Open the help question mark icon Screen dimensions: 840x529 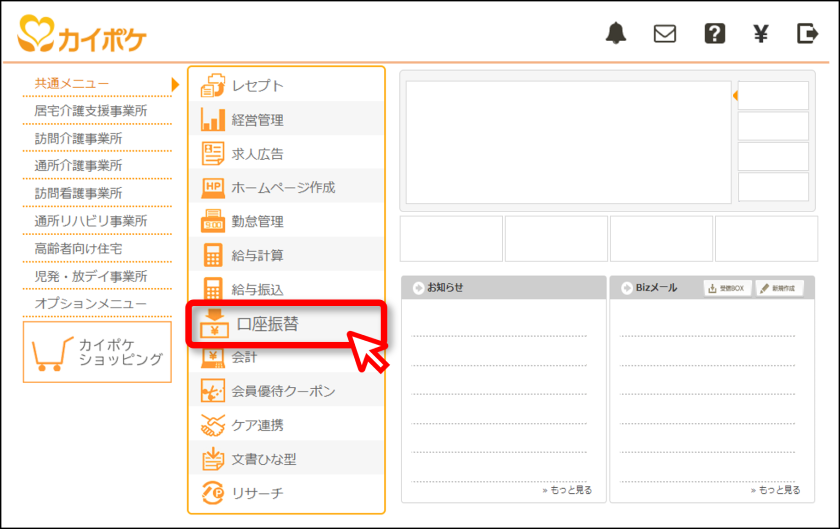point(715,34)
